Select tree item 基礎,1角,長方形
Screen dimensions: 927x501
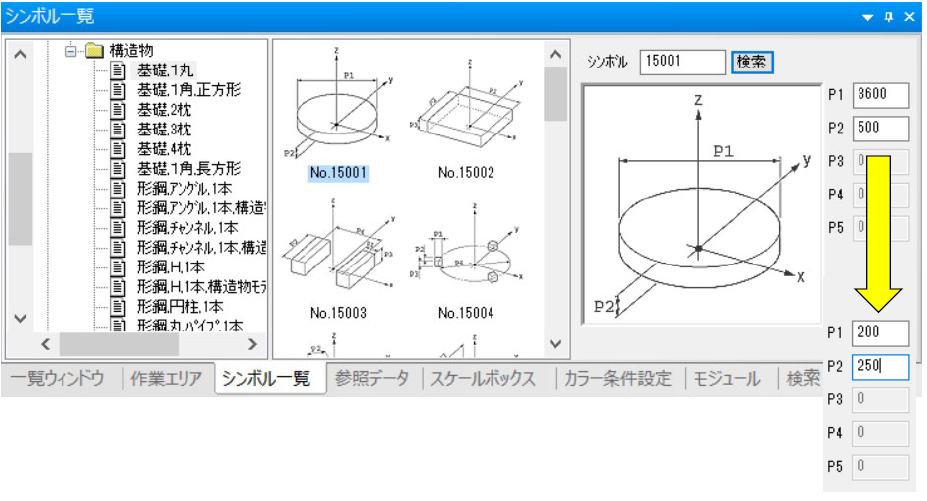[189, 169]
